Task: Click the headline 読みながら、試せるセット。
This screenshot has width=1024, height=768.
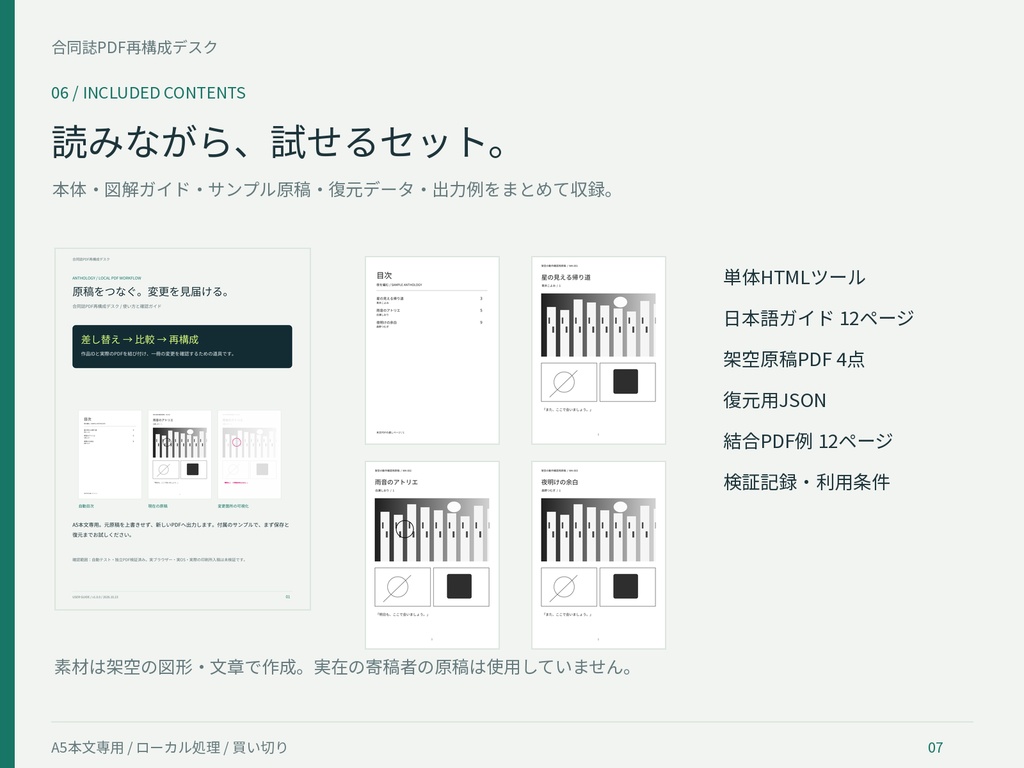Action: [280, 142]
